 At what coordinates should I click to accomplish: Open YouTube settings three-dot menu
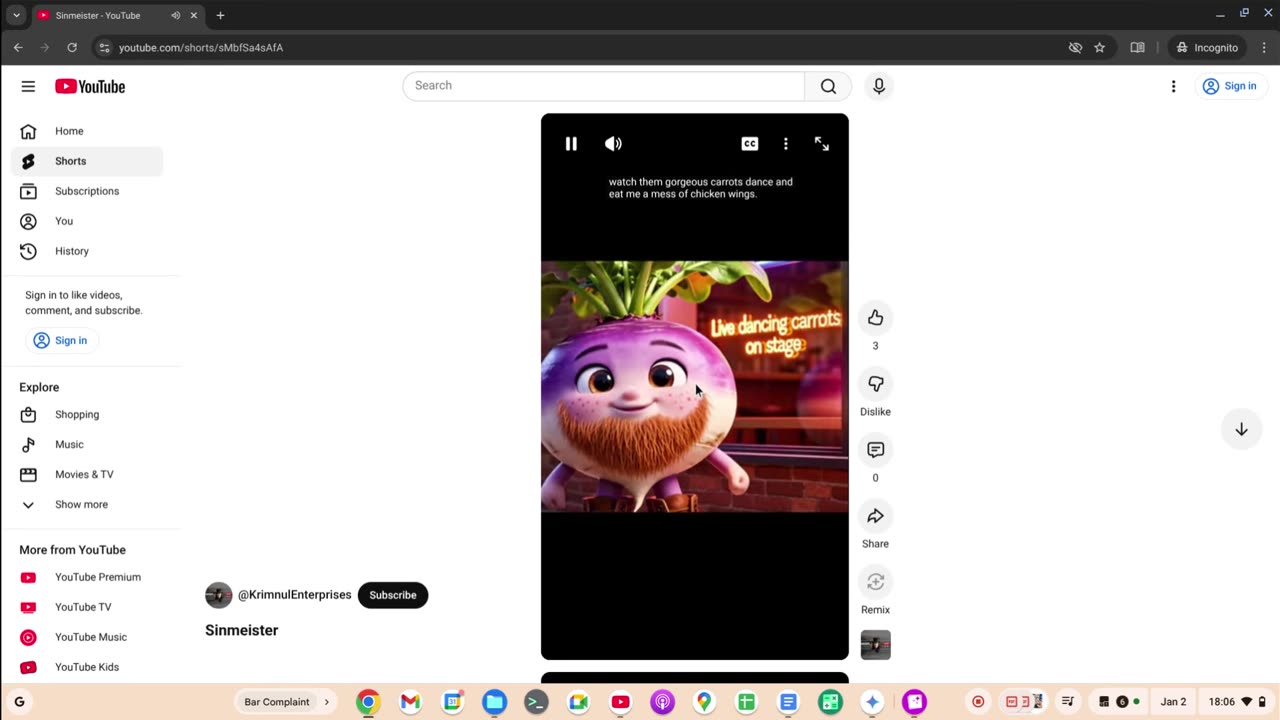point(1173,86)
